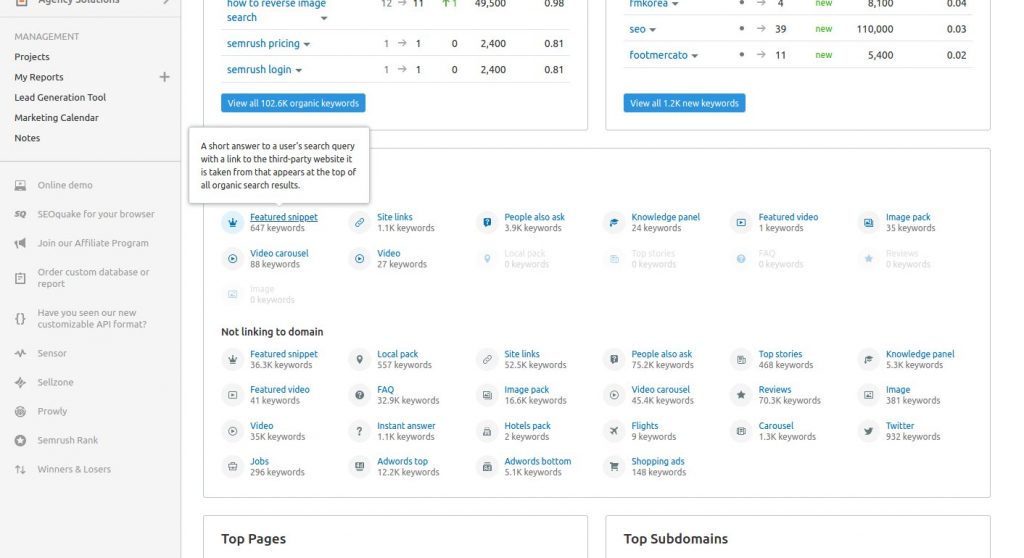Click the Semrush Rank star icon in sidebar

[20, 440]
